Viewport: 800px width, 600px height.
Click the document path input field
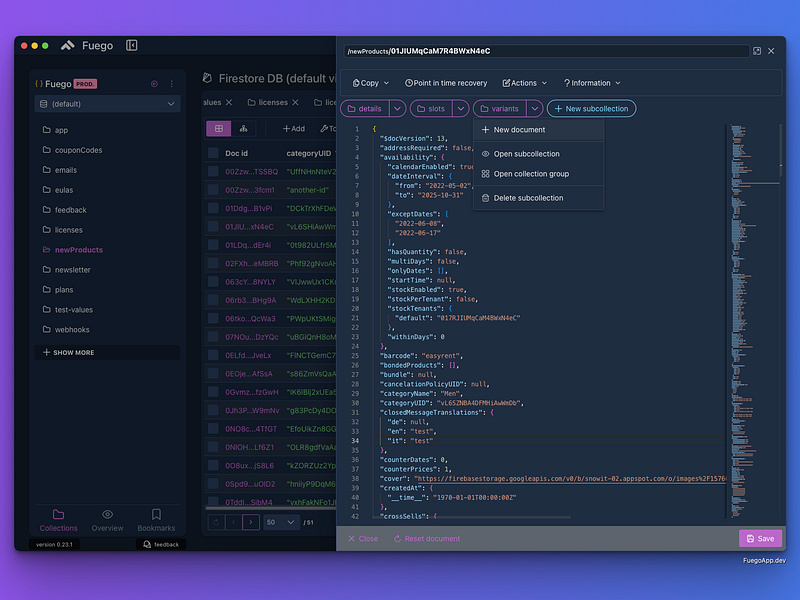(x=546, y=51)
